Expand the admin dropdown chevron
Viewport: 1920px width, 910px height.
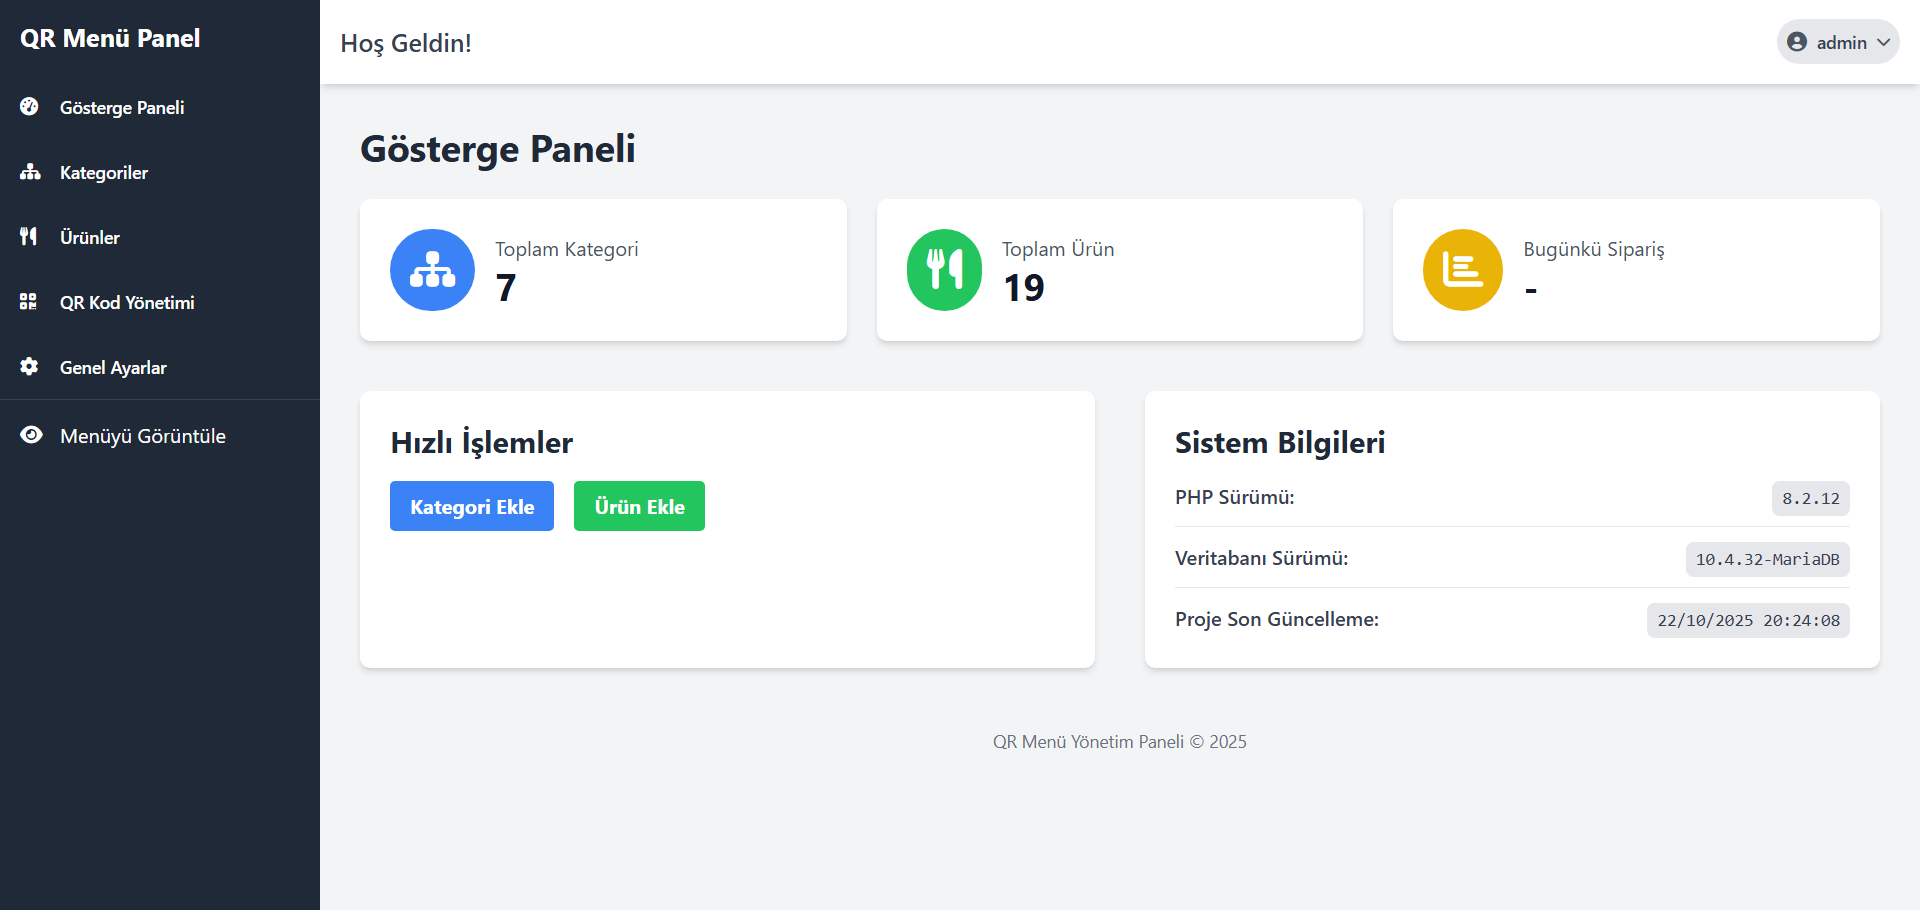tap(1884, 42)
